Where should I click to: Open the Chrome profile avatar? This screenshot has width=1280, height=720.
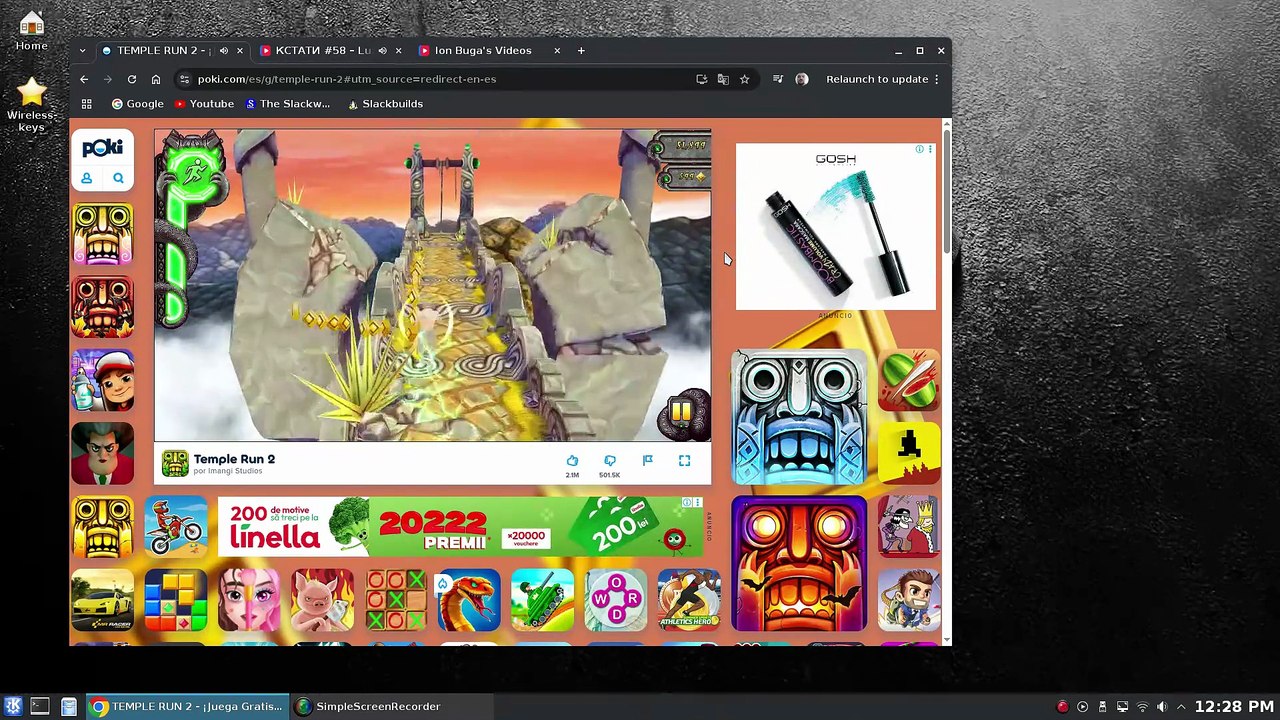[x=801, y=79]
